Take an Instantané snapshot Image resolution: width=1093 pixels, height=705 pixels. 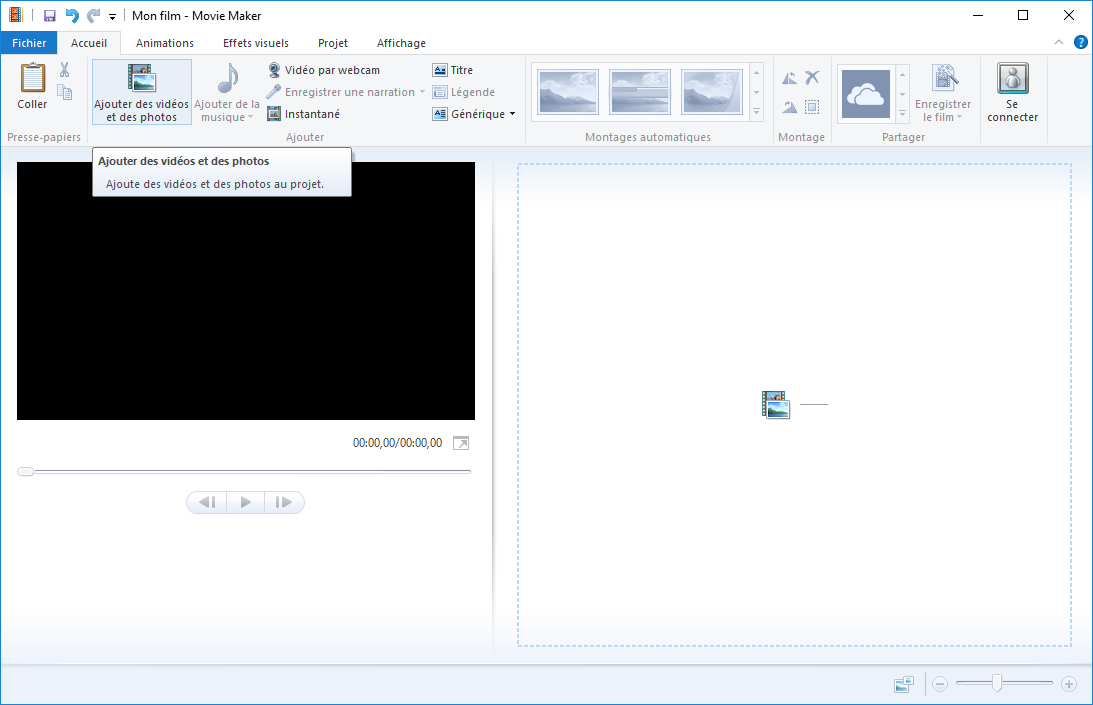304,114
